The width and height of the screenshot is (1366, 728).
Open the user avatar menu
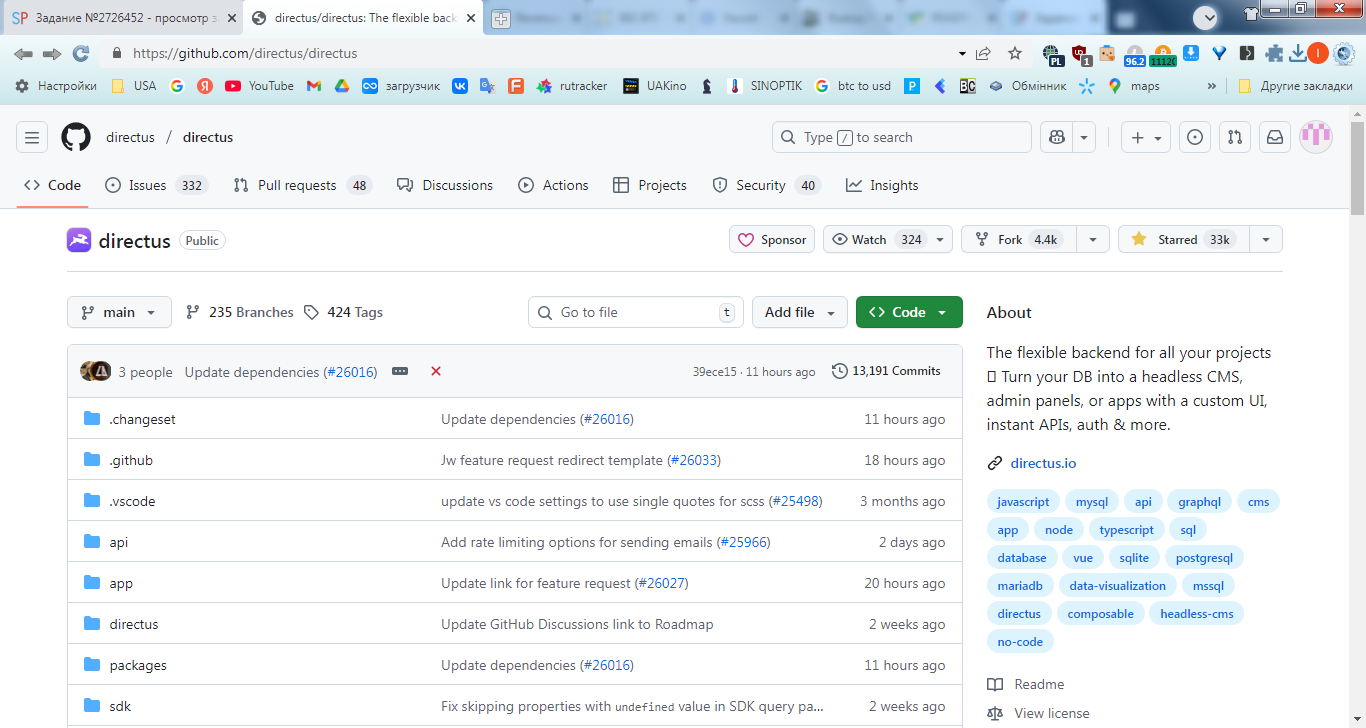click(1316, 138)
